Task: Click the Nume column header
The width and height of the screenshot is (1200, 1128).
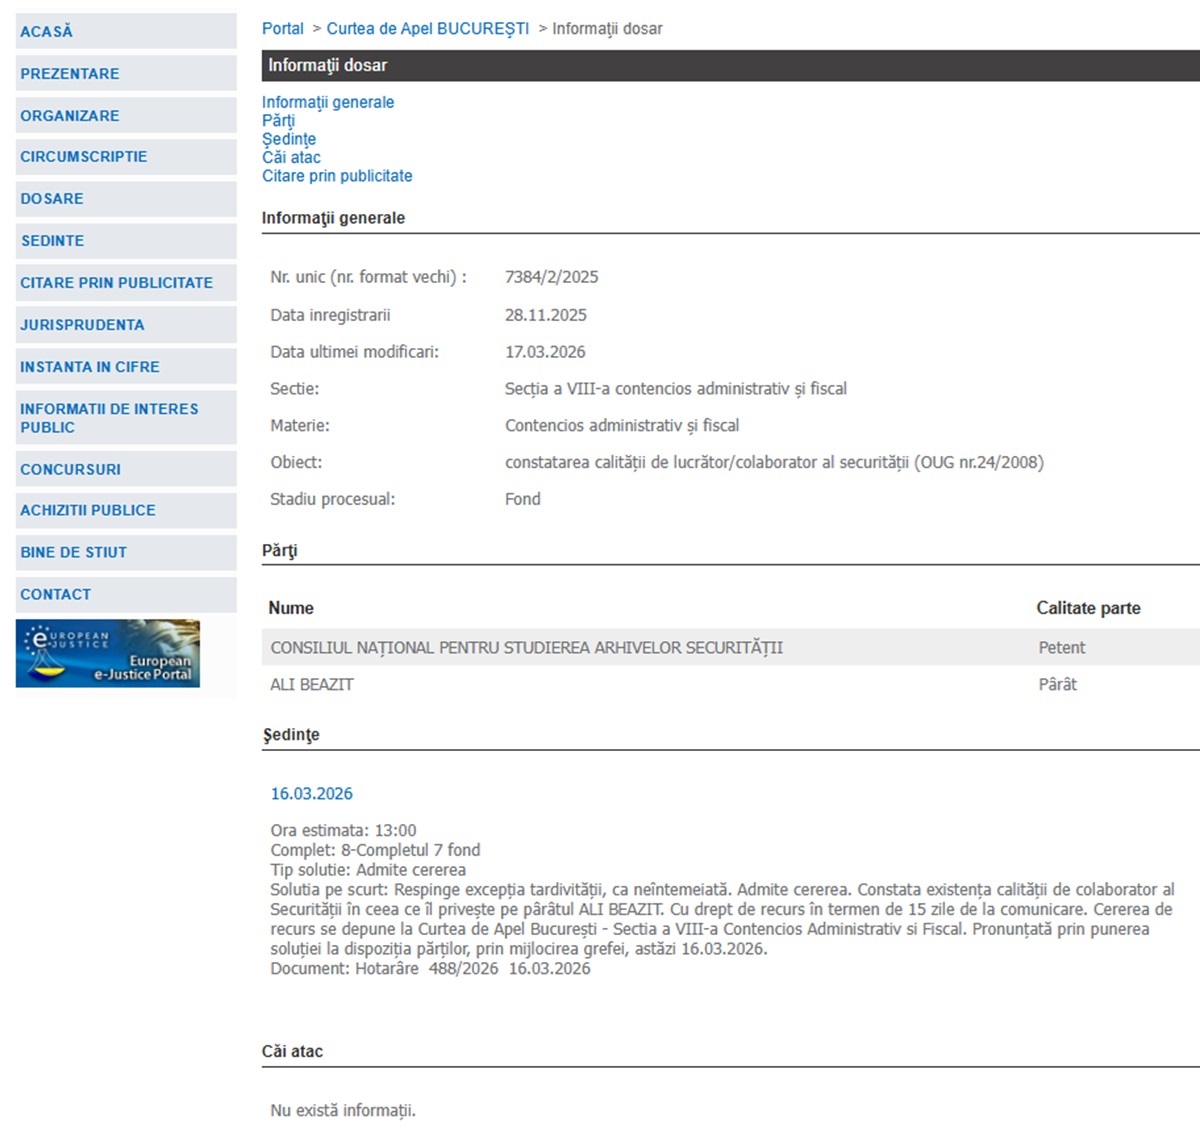Action: coord(291,608)
